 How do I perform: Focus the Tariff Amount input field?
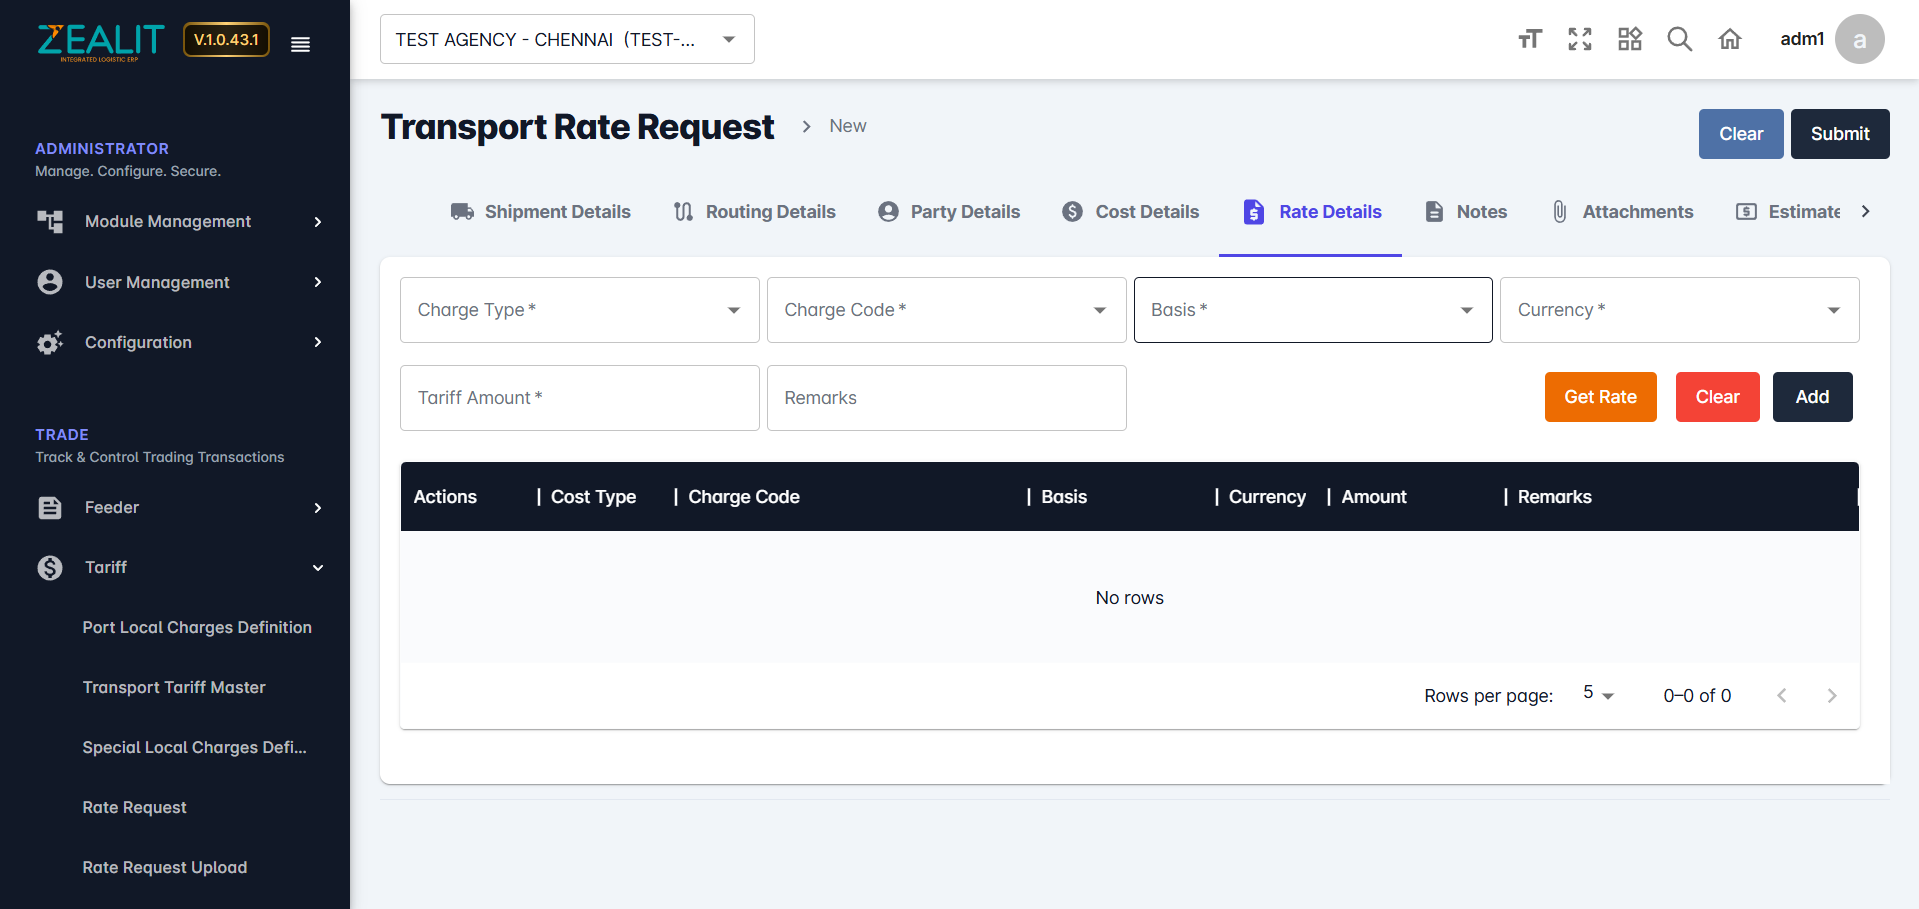579,398
